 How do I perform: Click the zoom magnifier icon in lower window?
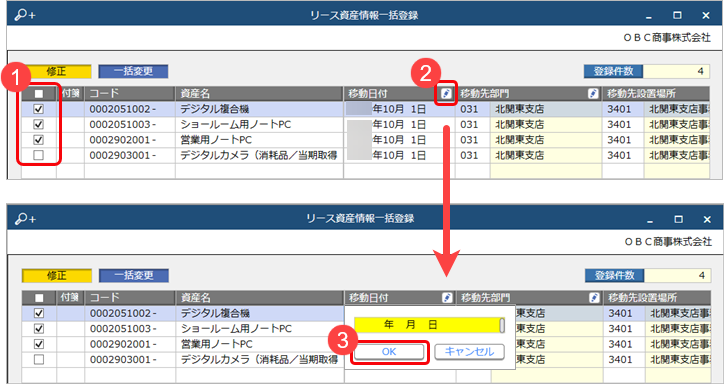tap(24, 219)
